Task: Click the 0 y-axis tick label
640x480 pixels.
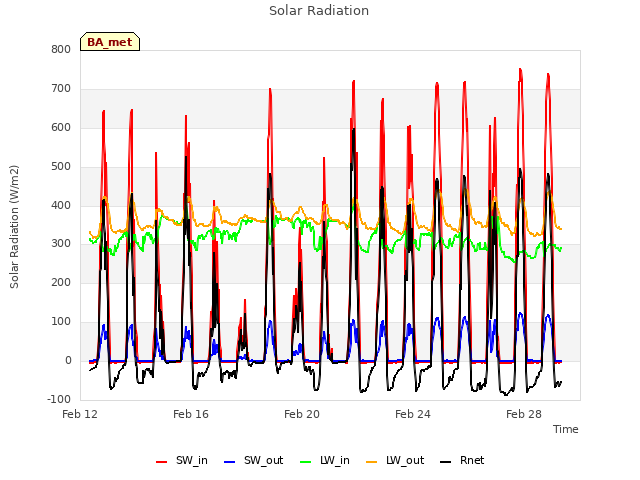Action: click(68, 361)
